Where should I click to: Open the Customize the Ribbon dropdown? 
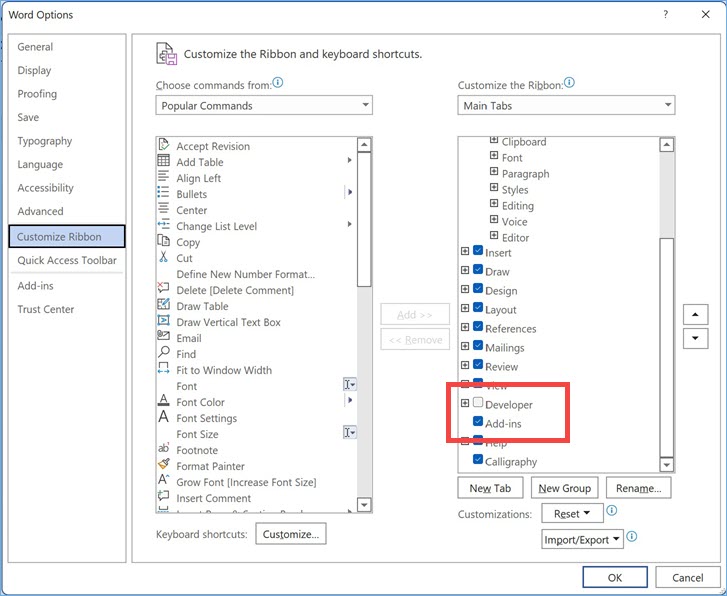566,106
